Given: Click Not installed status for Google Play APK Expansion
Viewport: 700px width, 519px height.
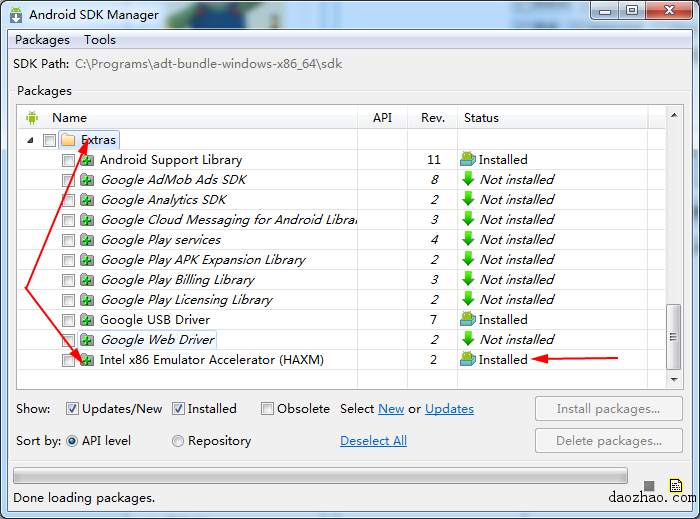Looking at the screenshot, I should pyautogui.click(x=517, y=259).
